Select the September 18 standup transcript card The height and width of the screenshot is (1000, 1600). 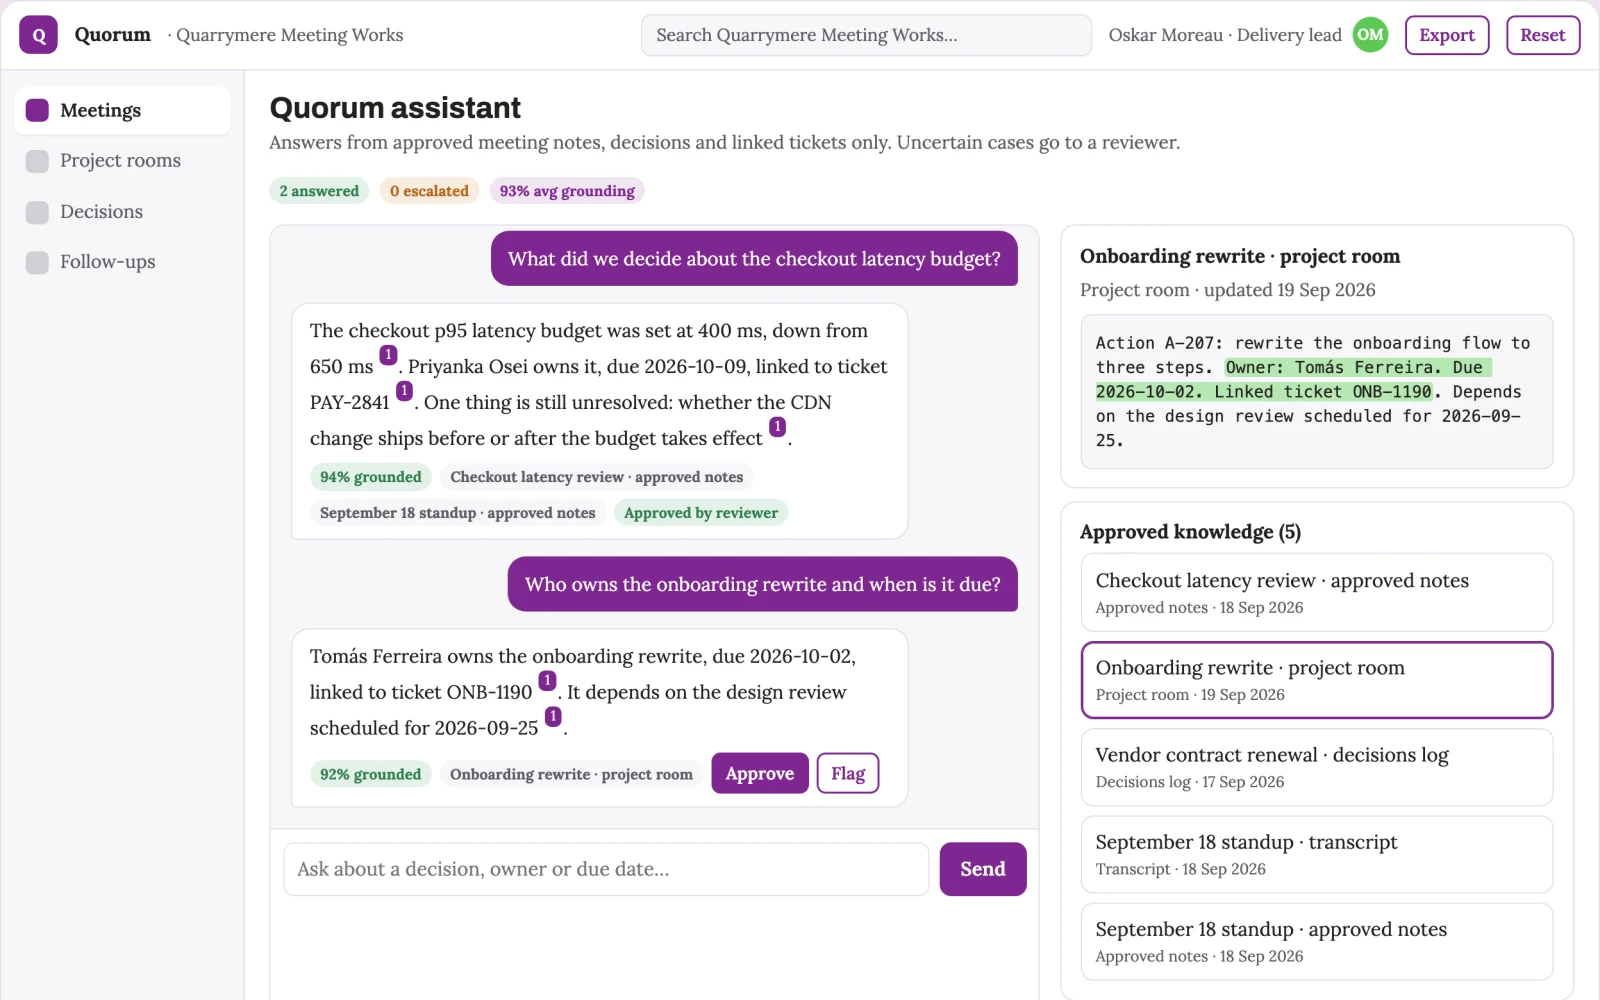coord(1316,854)
